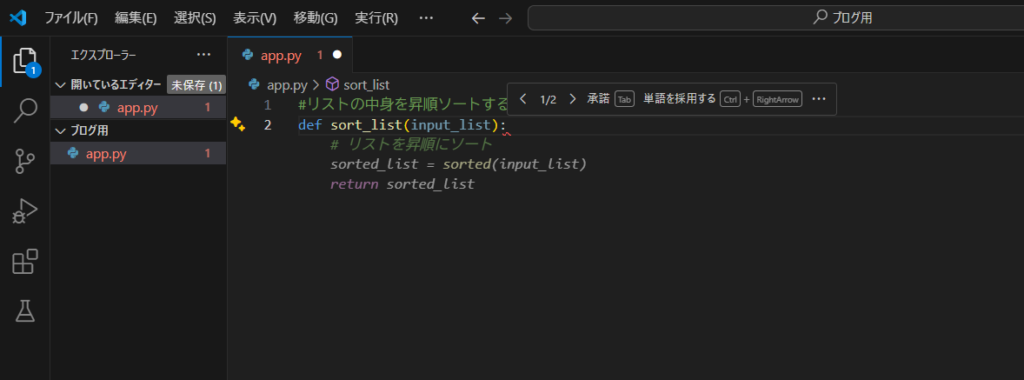Select the app.py editor tab
1024x380 pixels.
[290, 55]
